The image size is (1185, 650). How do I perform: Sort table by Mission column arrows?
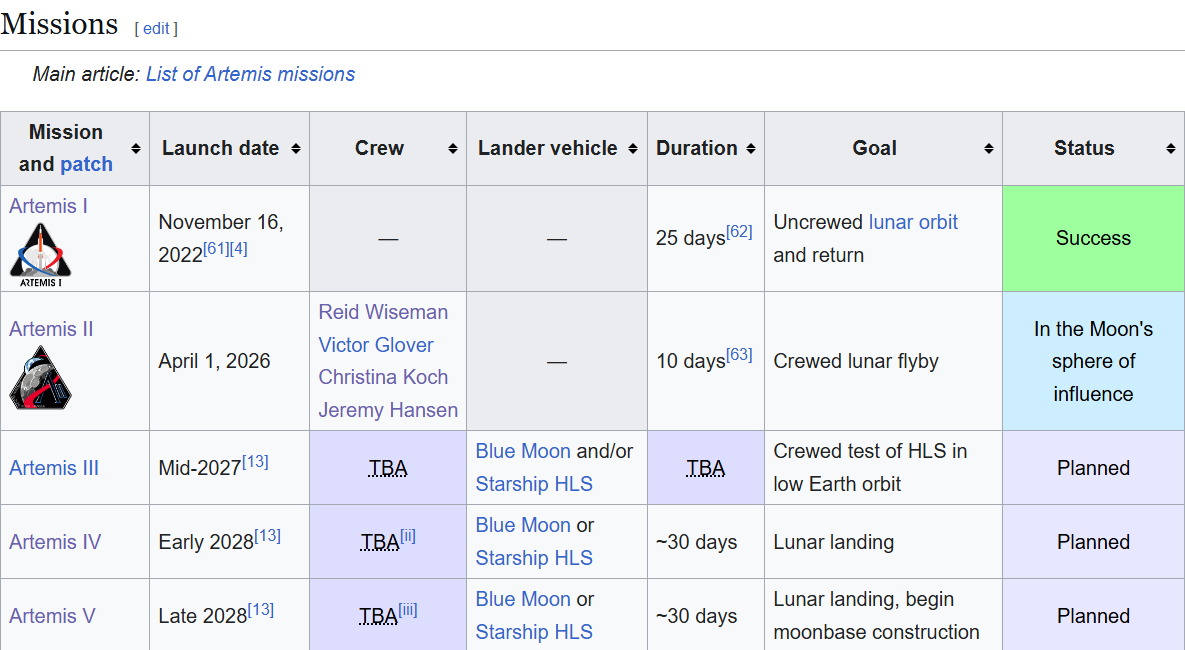(136, 149)
